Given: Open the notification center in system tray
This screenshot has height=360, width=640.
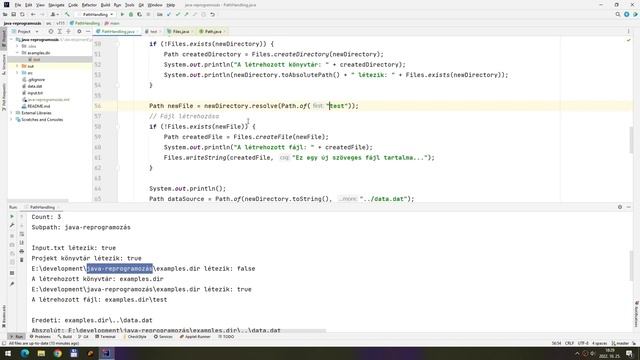Looking at the screenshot, I should (x=629, y=353).
